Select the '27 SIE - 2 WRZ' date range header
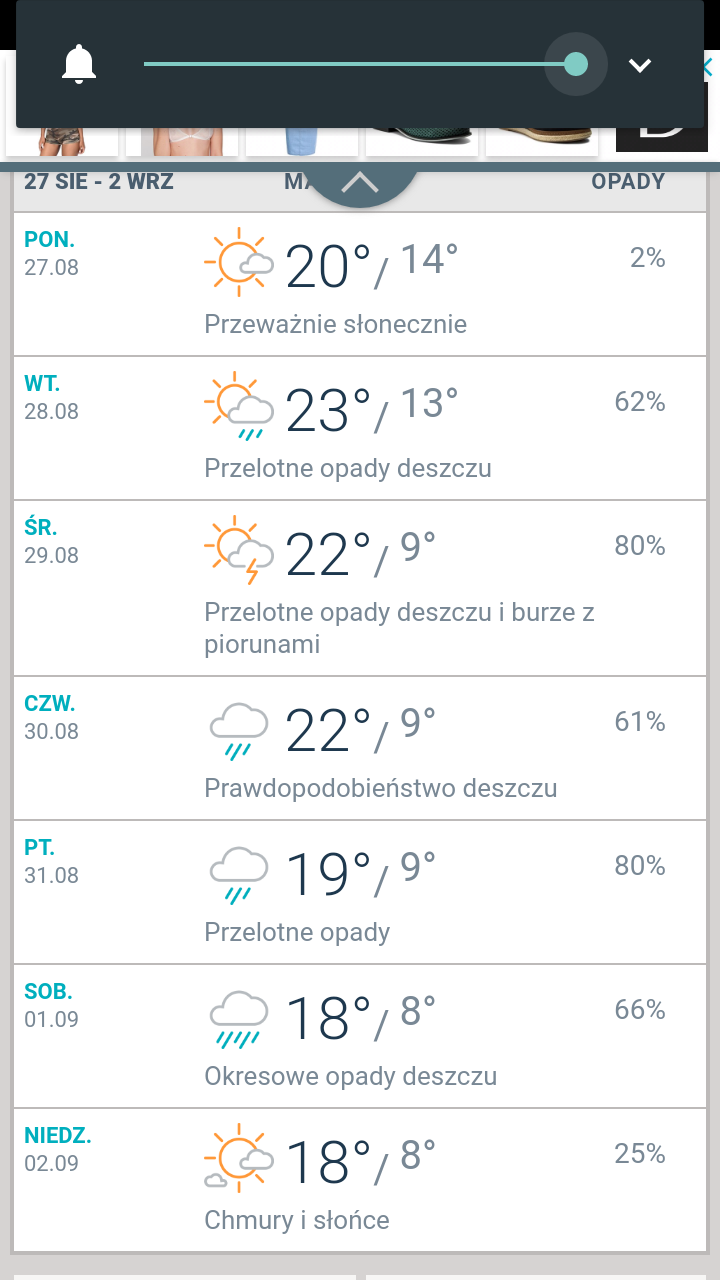Viewport: 720px width, 1280px height. [99, 182]
